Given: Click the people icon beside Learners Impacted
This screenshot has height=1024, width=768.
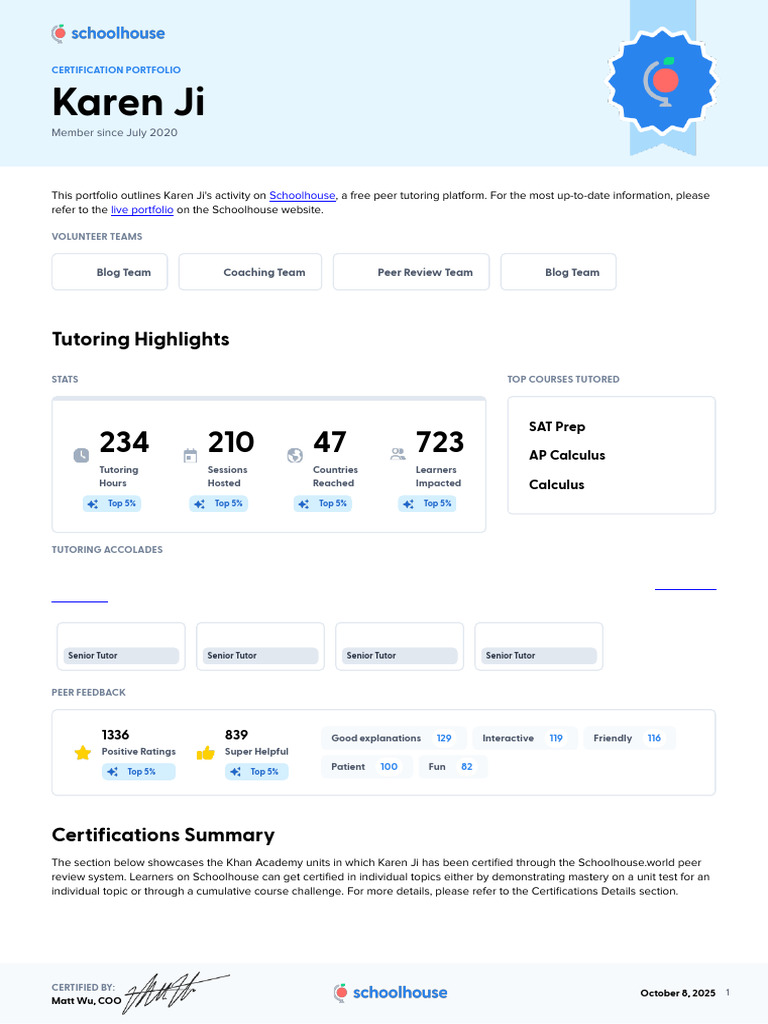Looking at the screenshot, I should pos(398,454).
